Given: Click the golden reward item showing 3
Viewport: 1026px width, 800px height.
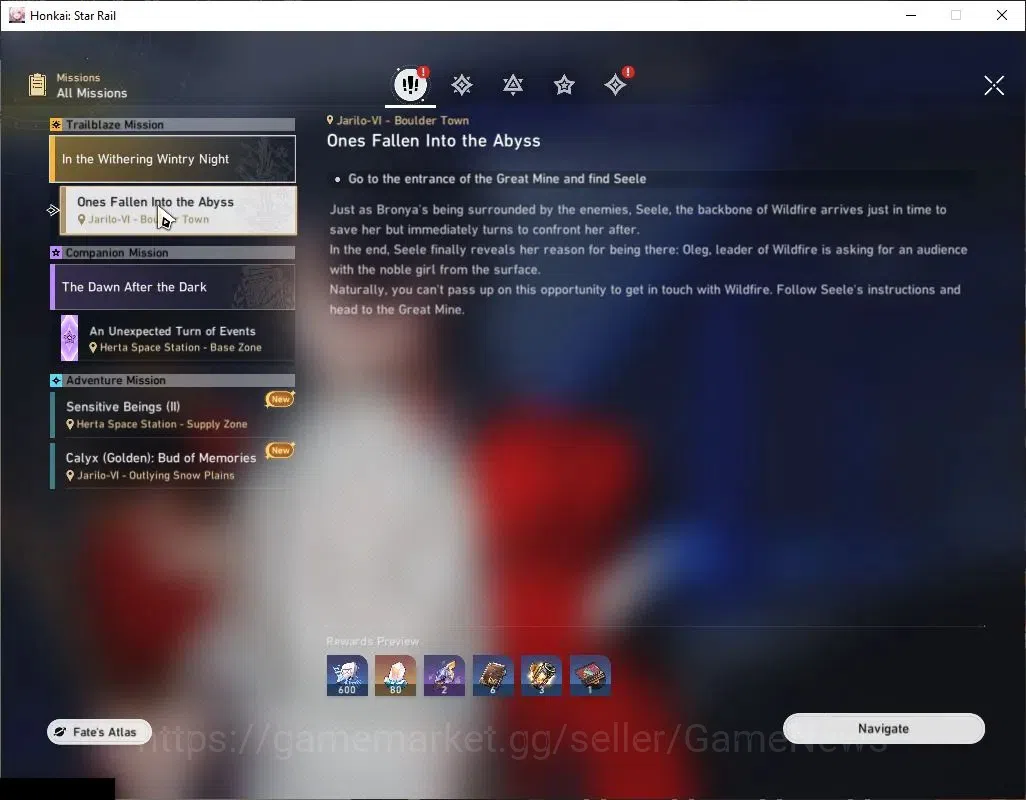Looking at the screenshot, I should [541, 676].
